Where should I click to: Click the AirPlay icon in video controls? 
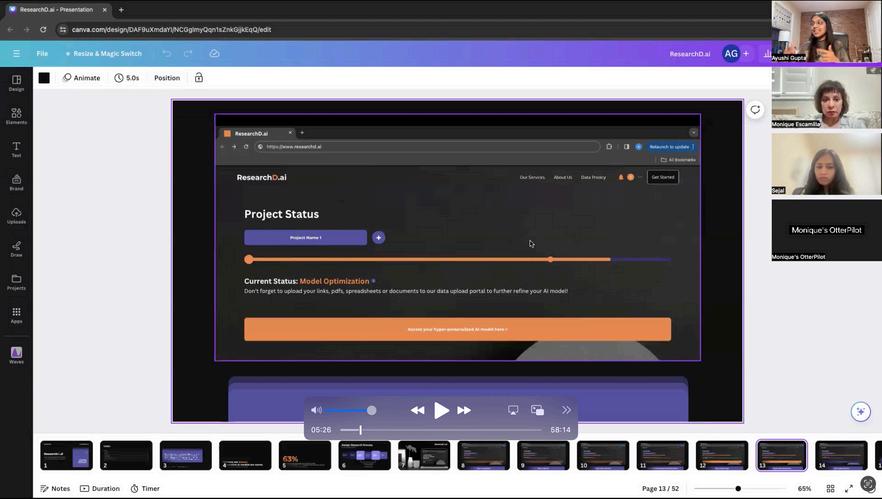tap(513, 410)
